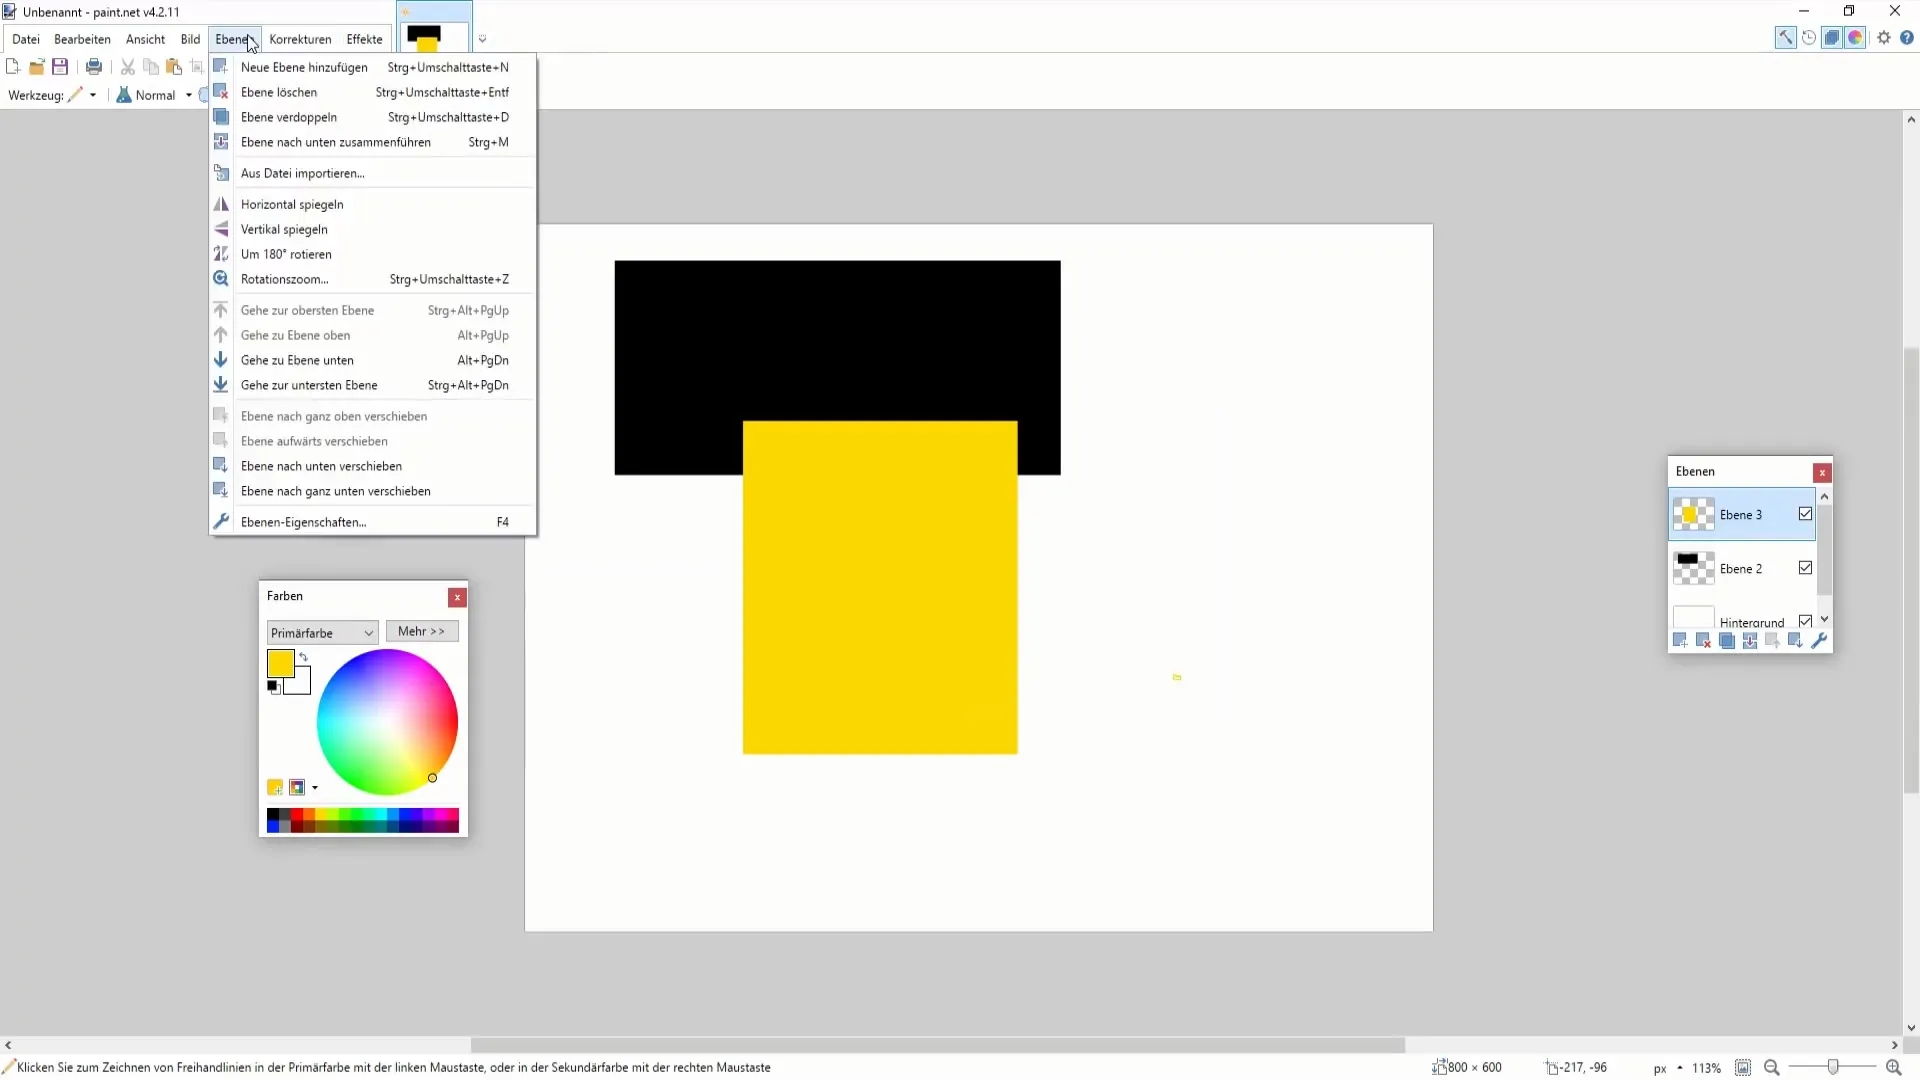
Task: Open the Datei menu
Action: [26, 39]
